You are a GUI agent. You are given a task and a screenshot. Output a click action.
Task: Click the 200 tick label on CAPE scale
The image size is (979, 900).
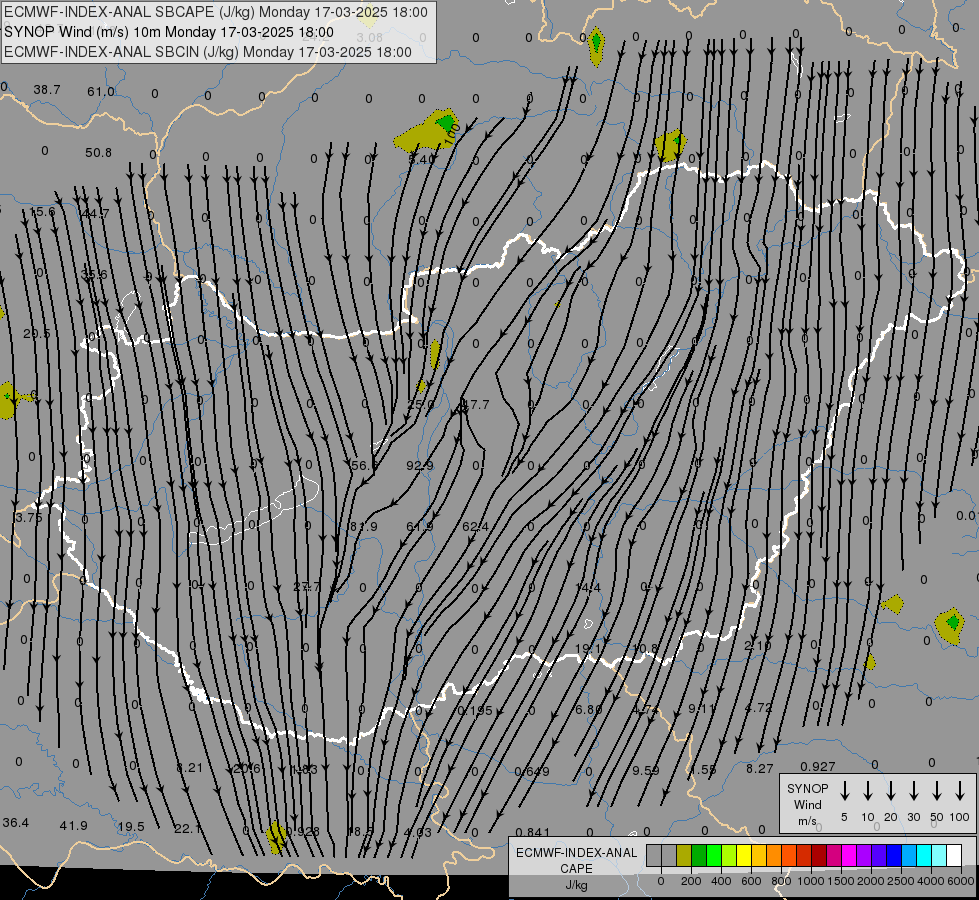coord(691,881)
